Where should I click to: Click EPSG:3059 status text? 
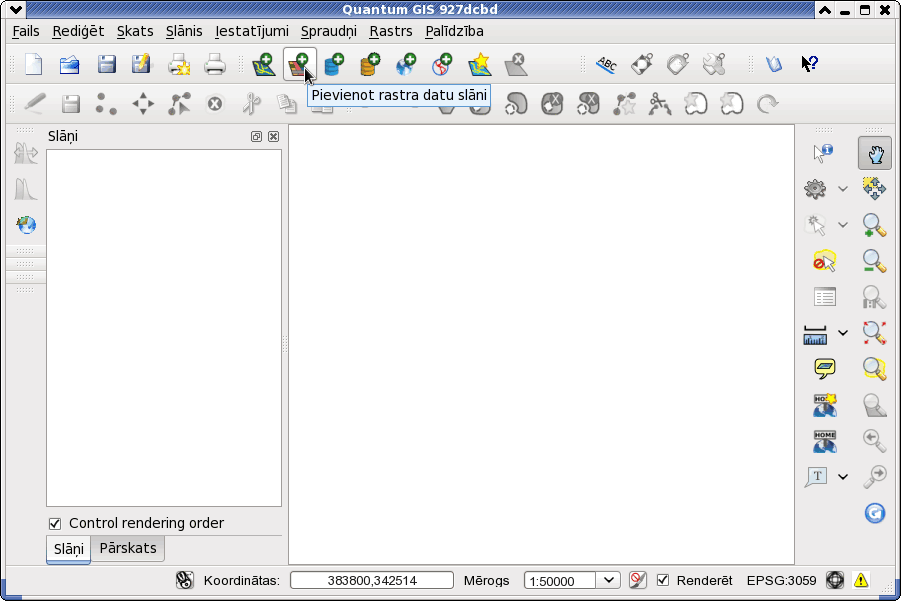[781, 580]
